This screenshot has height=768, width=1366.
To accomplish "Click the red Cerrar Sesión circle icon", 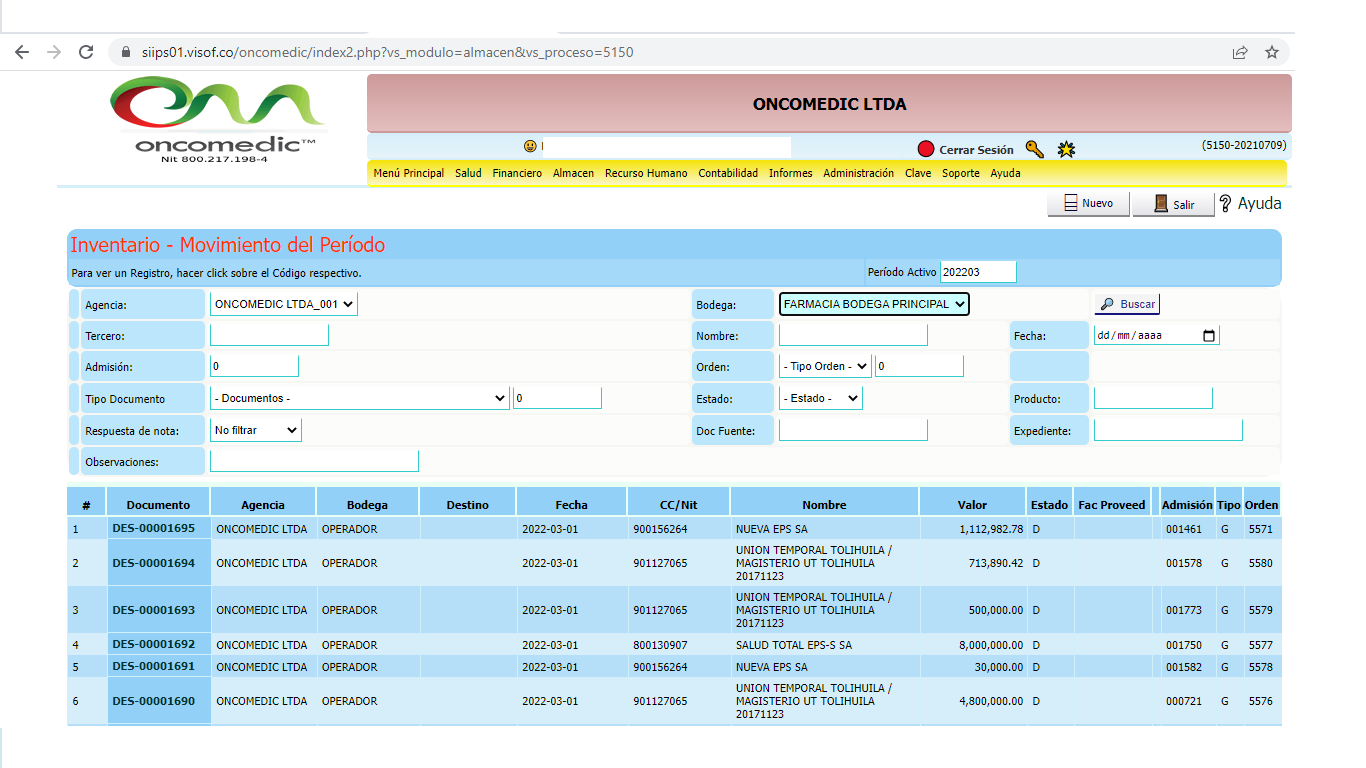I will click(x=926, y=149).
